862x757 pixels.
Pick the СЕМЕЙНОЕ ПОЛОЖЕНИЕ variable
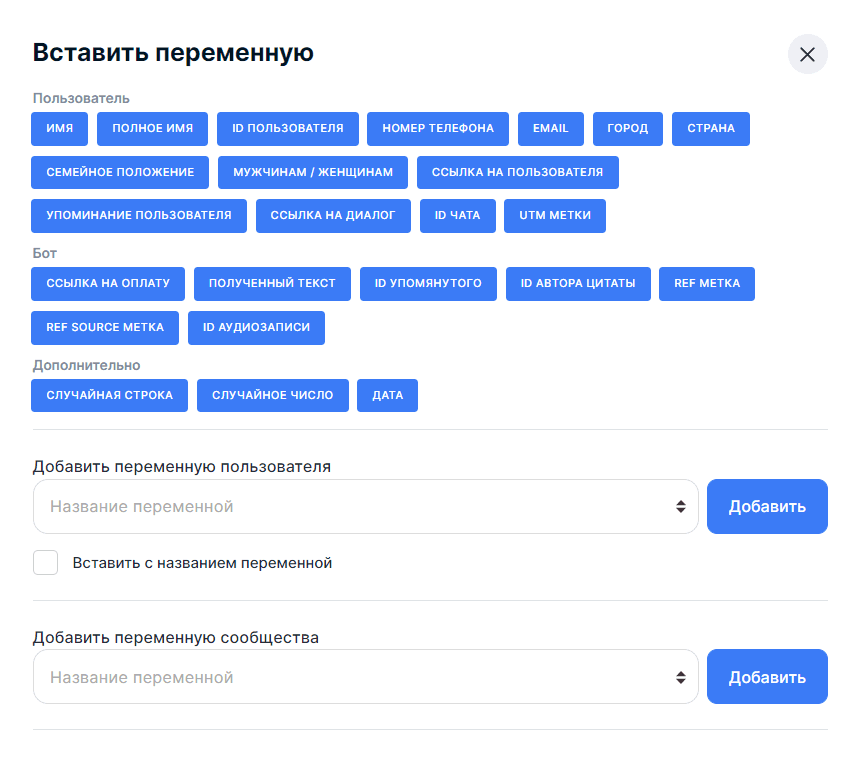click(120, 172)
